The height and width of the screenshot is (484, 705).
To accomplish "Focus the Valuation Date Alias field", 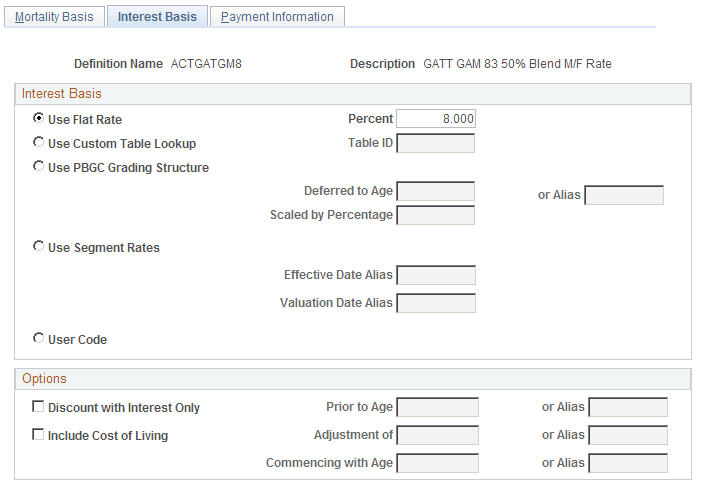I will click(x=436, y=303).
